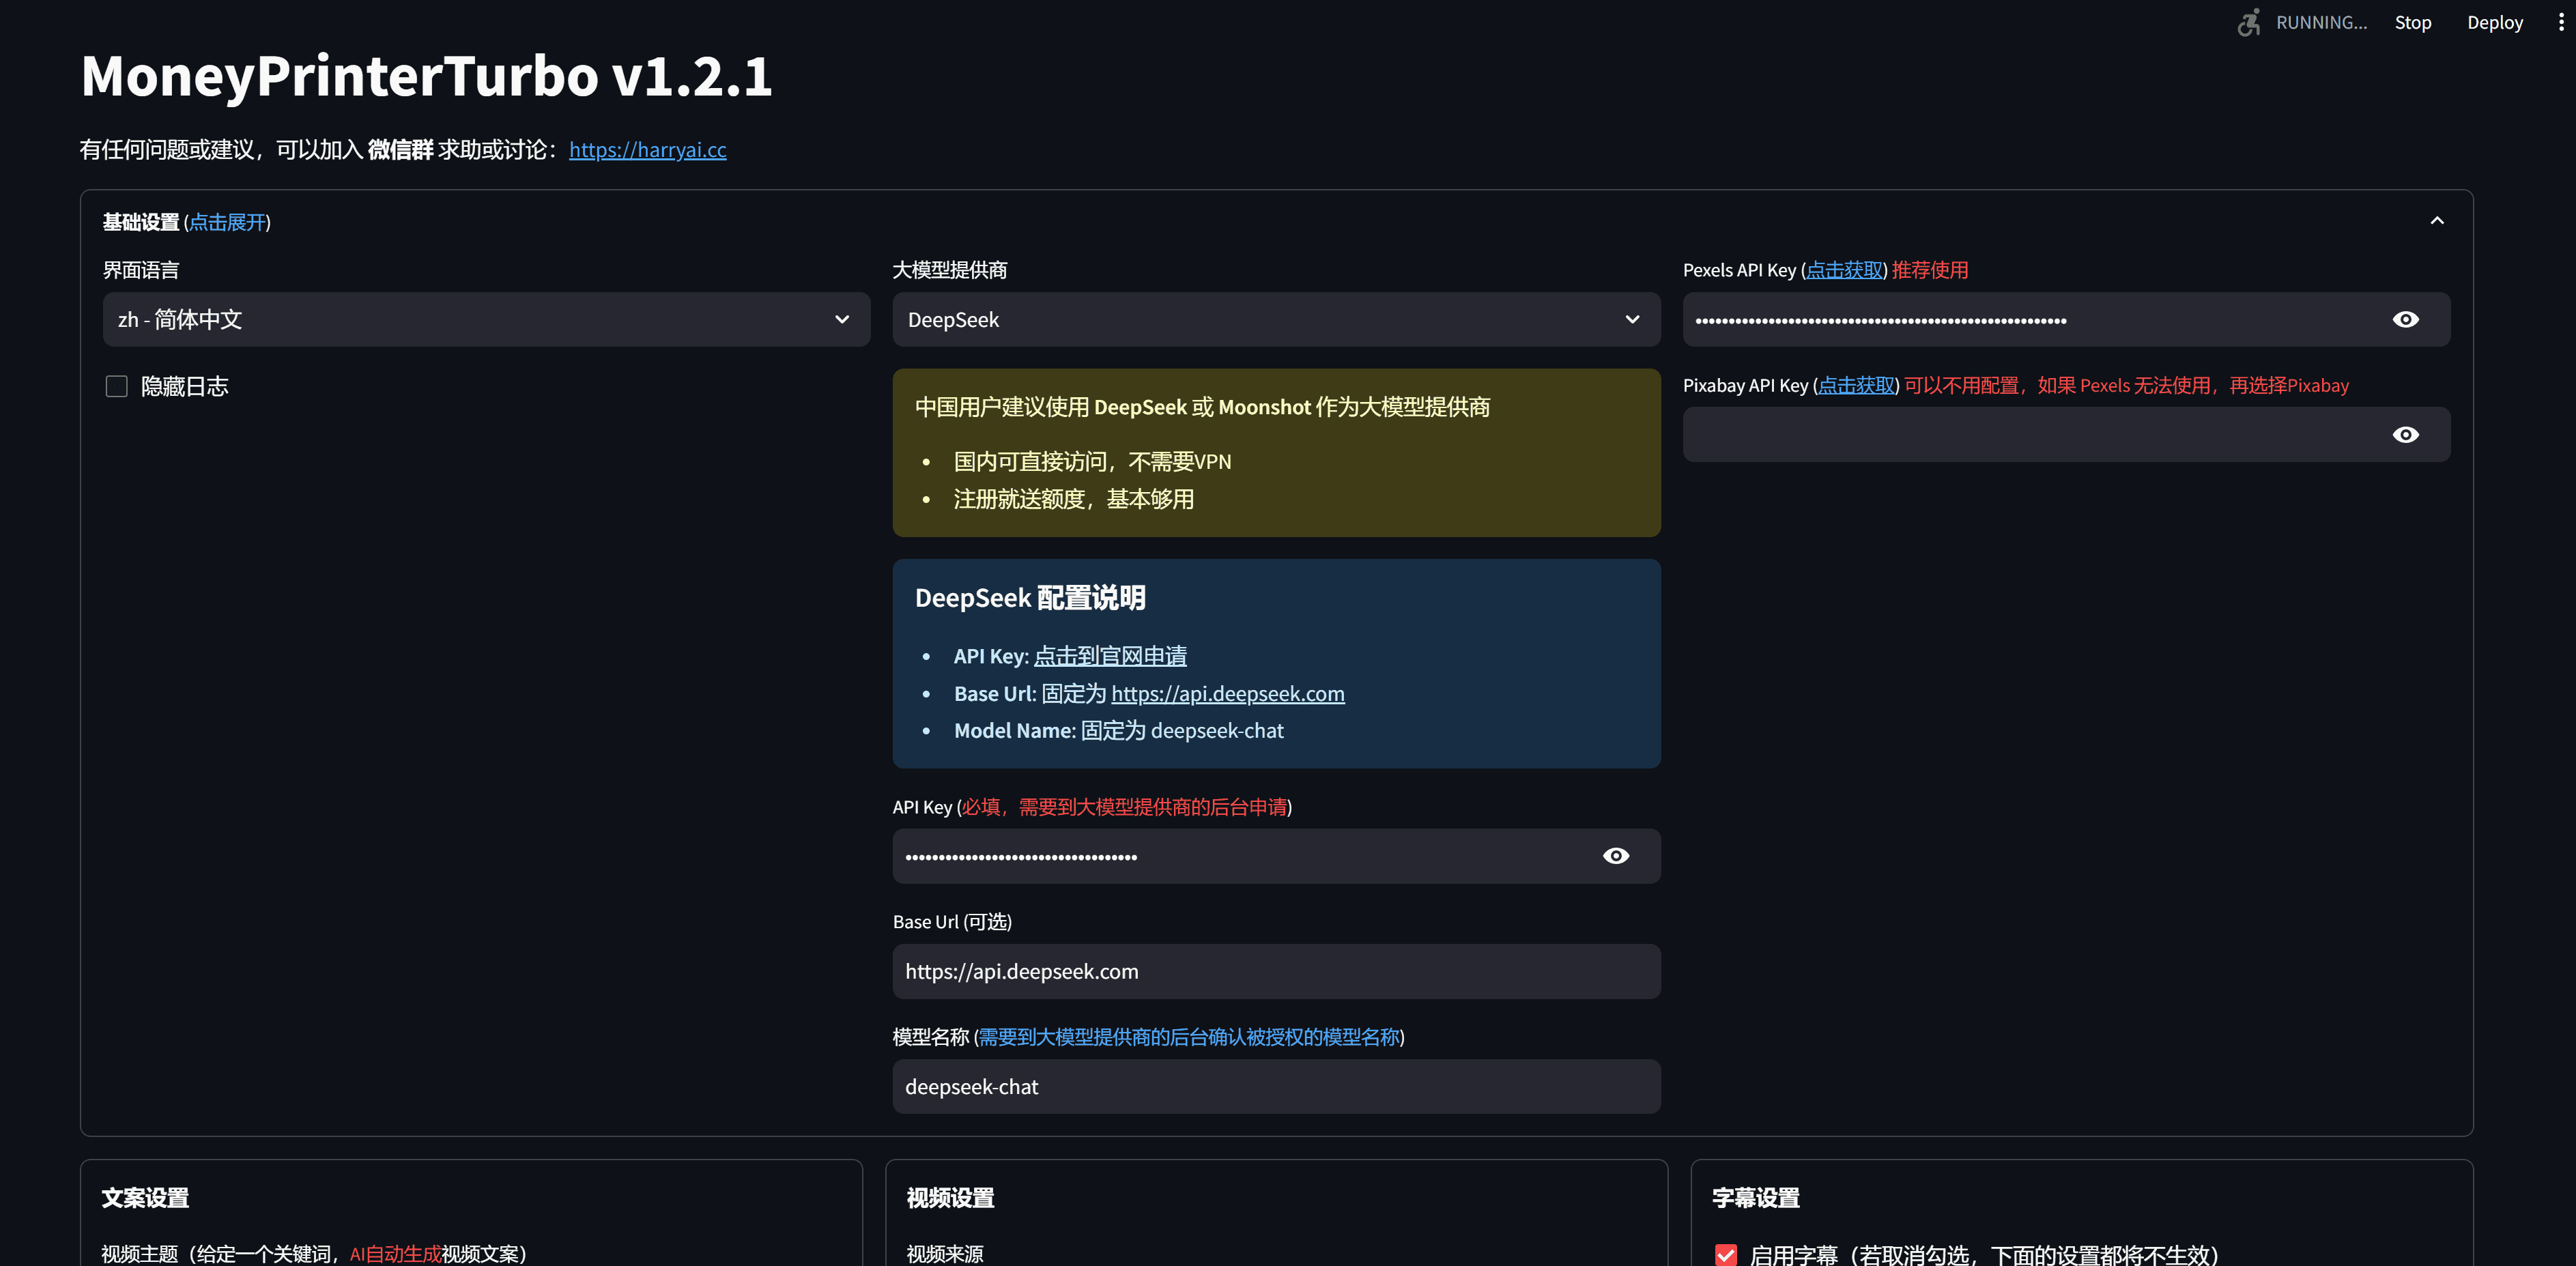Click the MoneyPrinterTurbo v1.2.1 title

426,76
